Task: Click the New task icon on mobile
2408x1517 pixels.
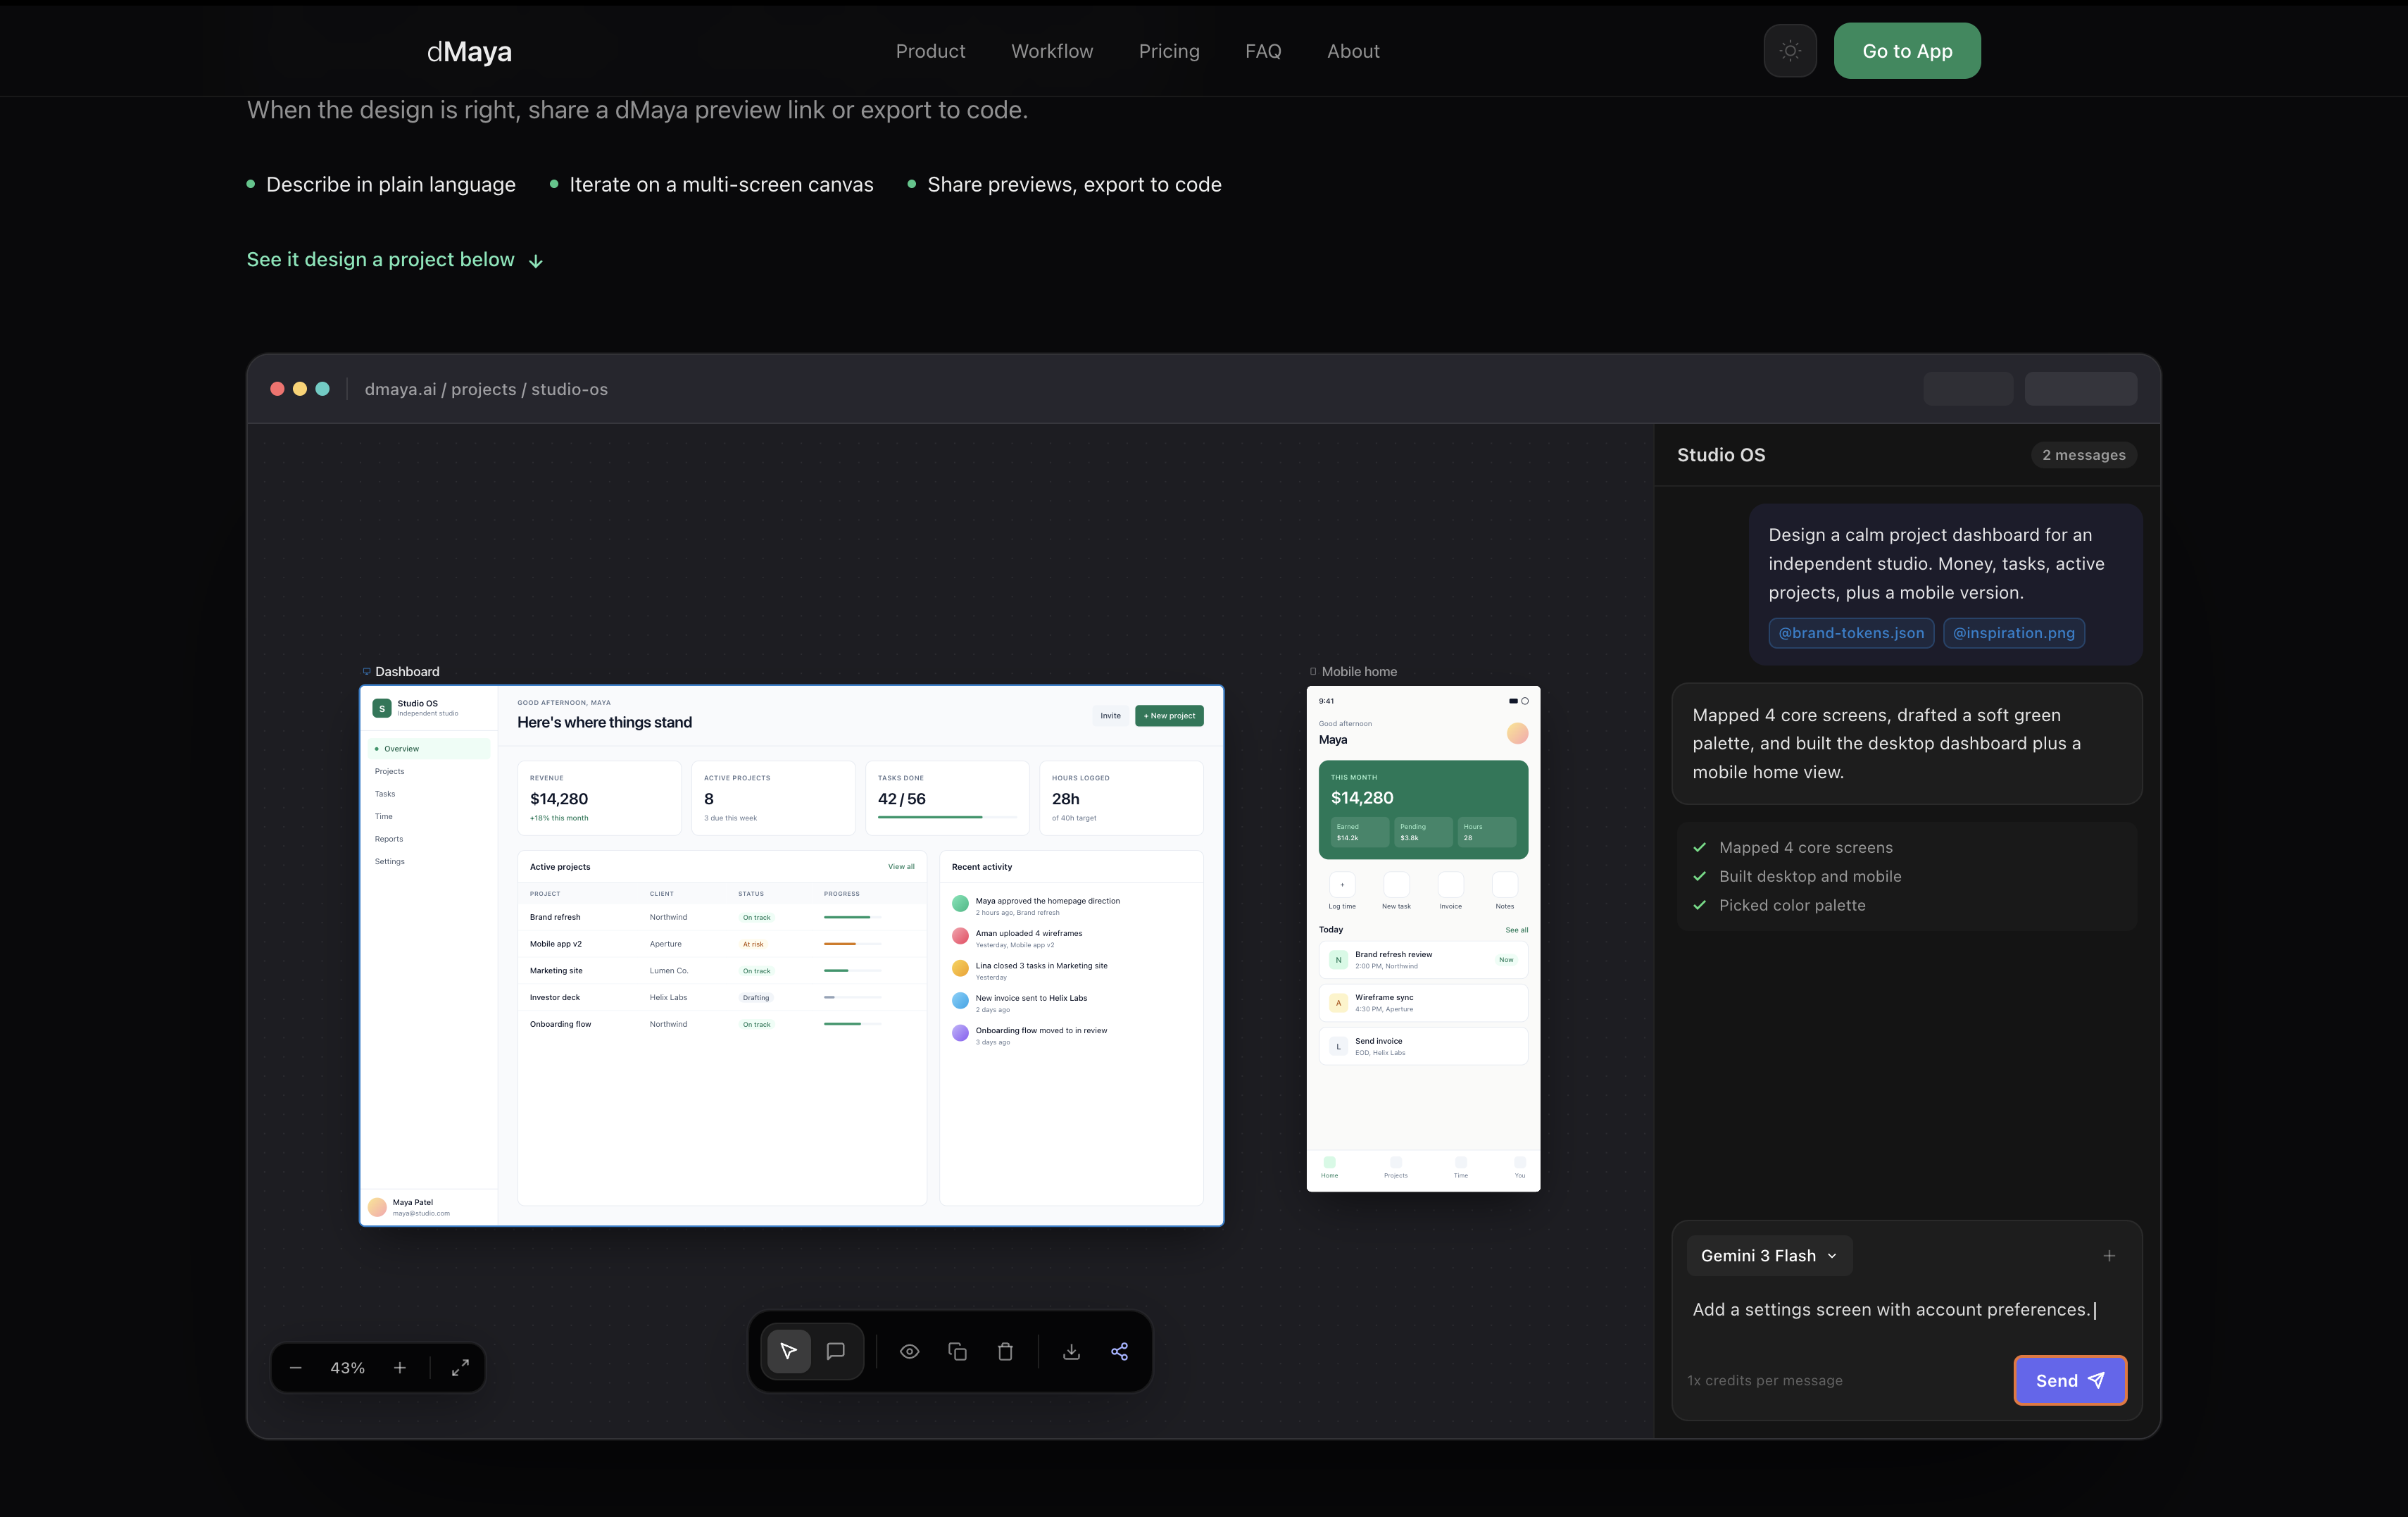Action: click(1396, 885)
